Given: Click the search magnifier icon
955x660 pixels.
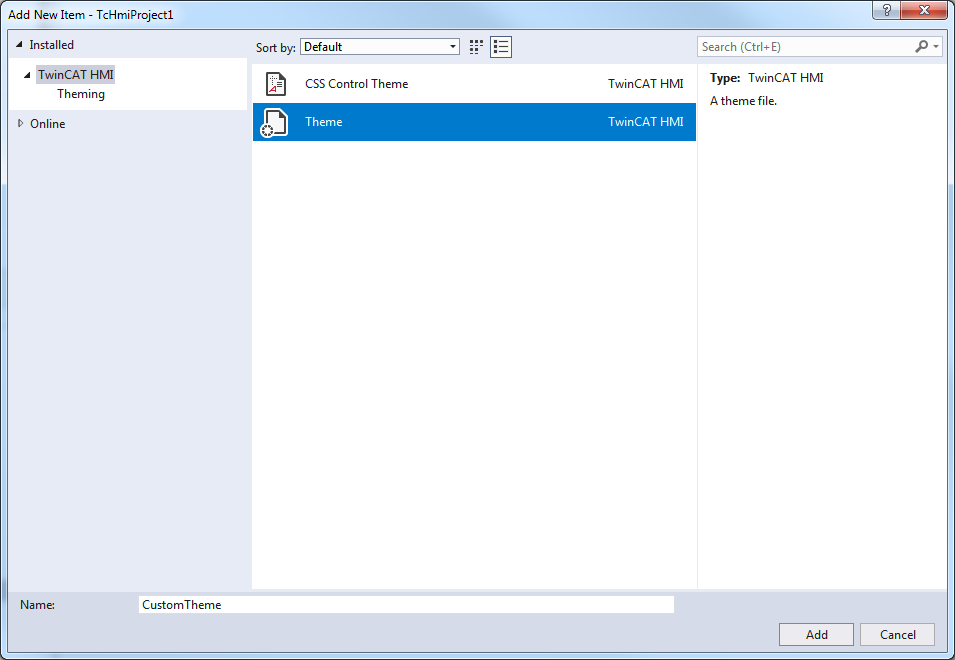Looking at the screenshot, I should 921,46.
